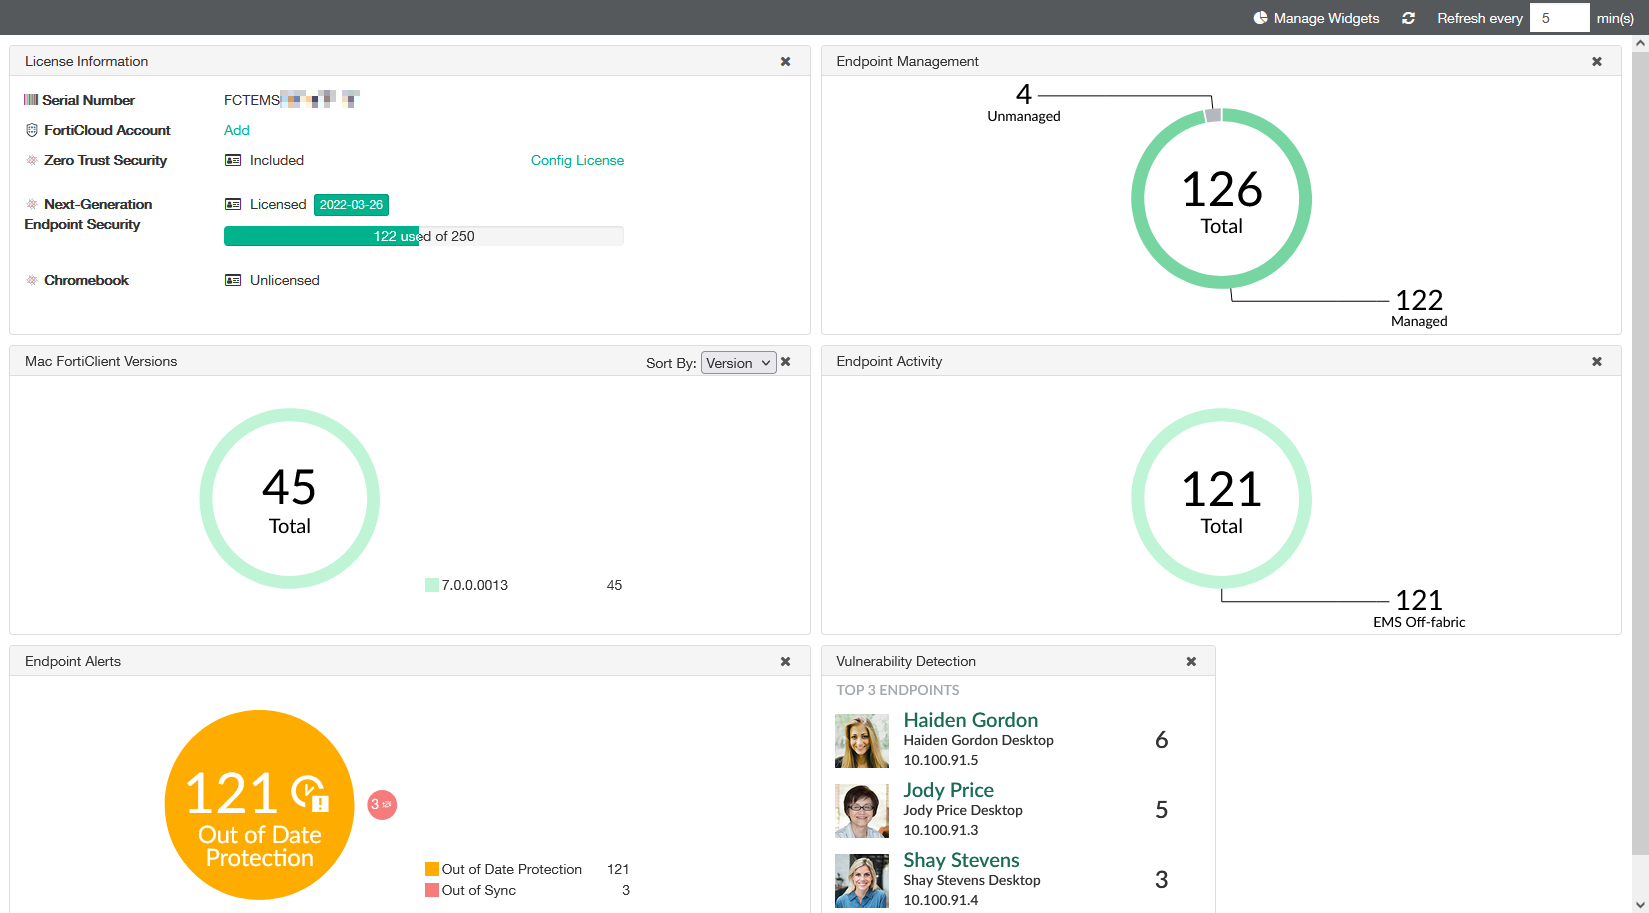Click the license usage progress bar
1649x913 pixels.
pos(423,236)
